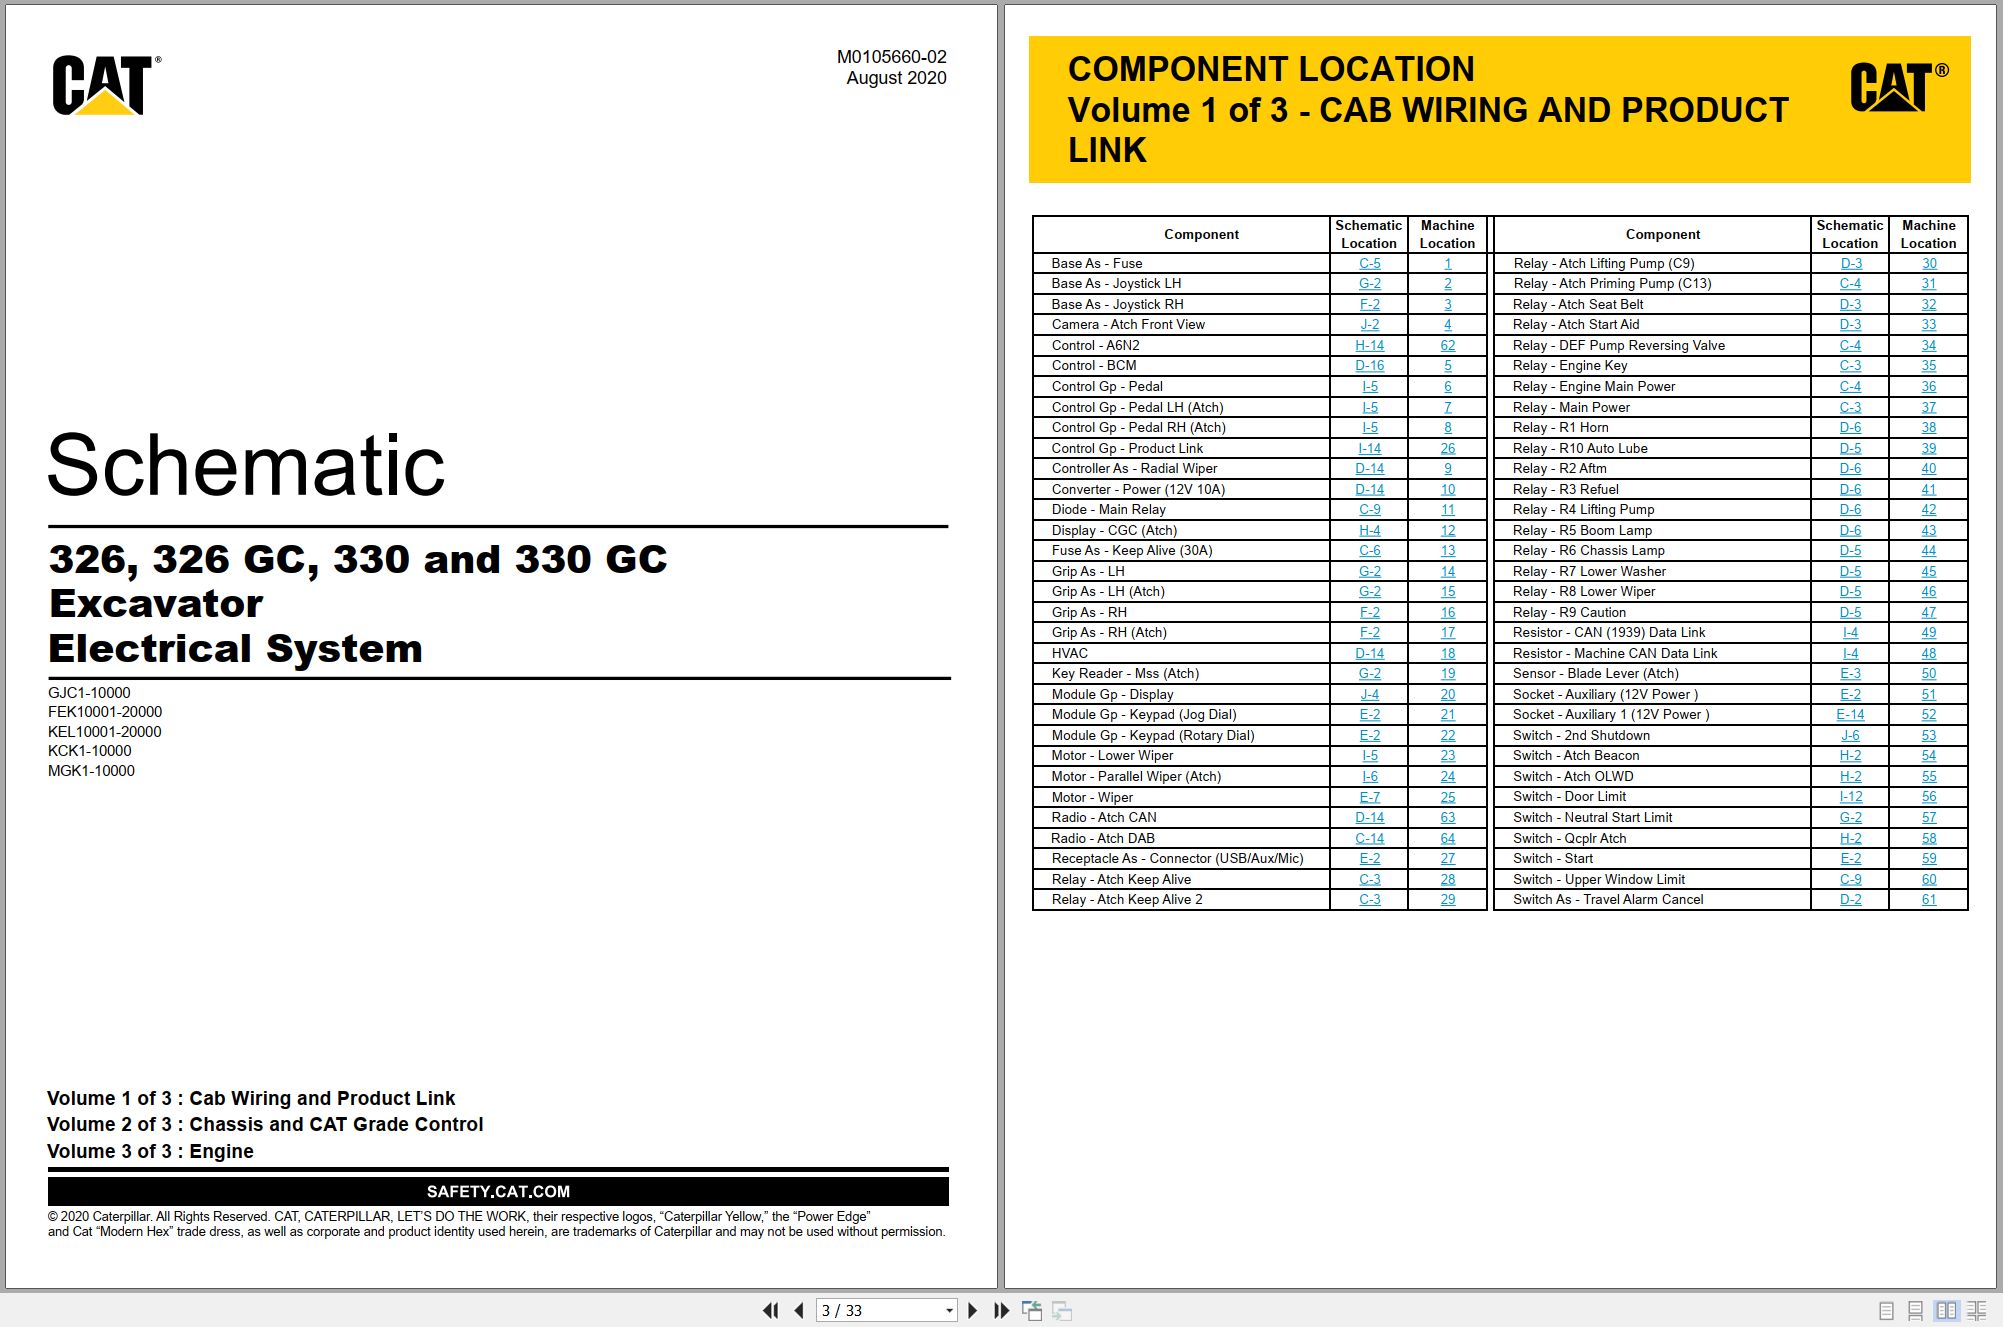Open schematic link C-9 for Diode - Main Relay
This screenshot has width=2003, height=1327.
point(1369,509)
